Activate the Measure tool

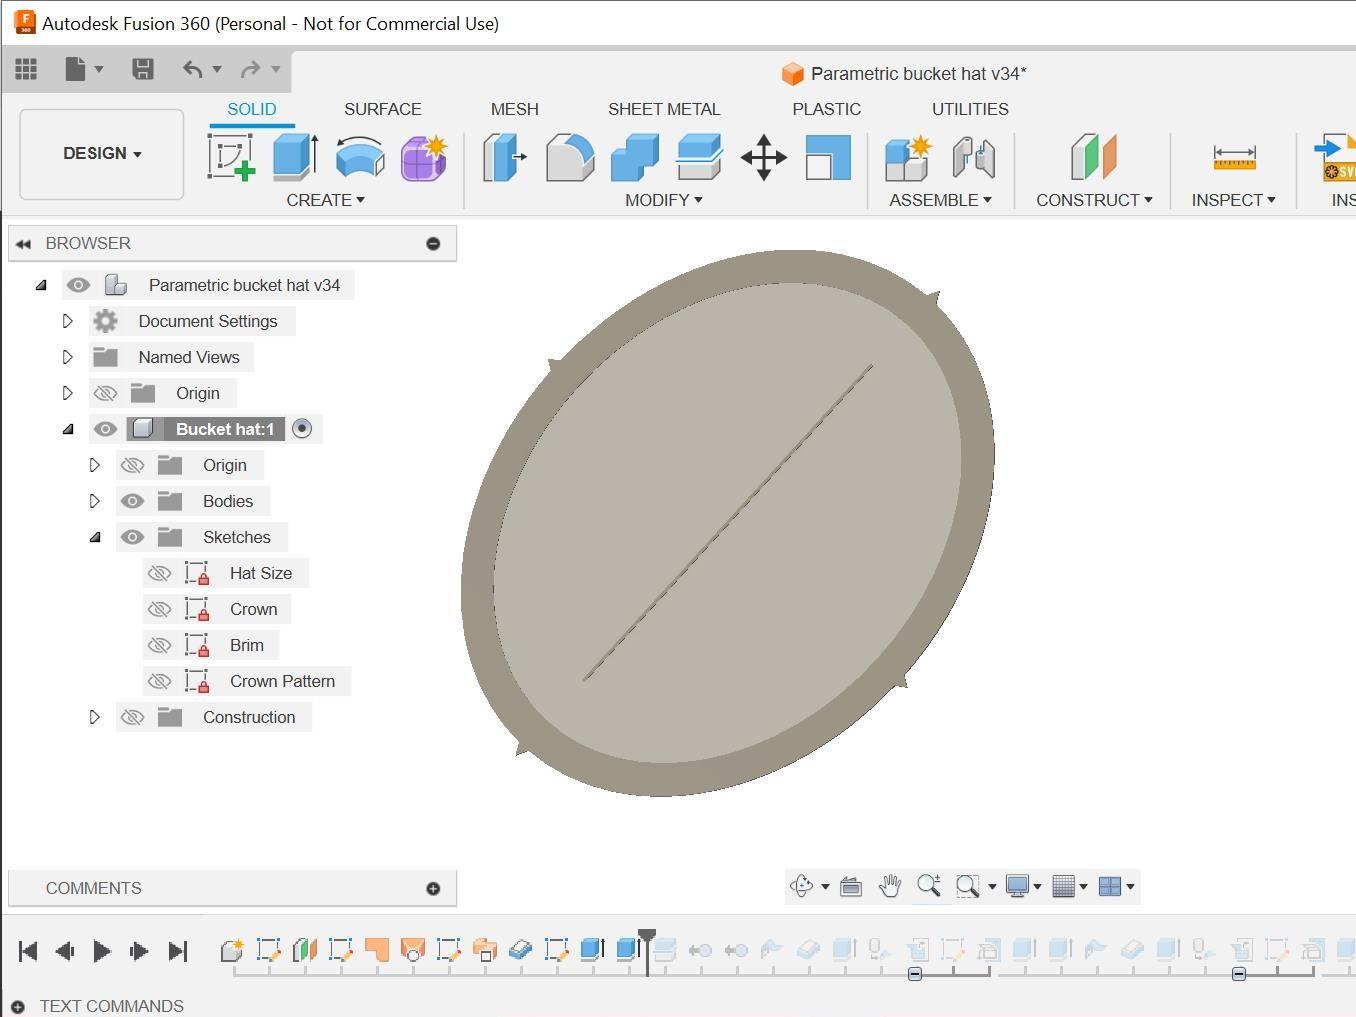(x=1234, y=158)
